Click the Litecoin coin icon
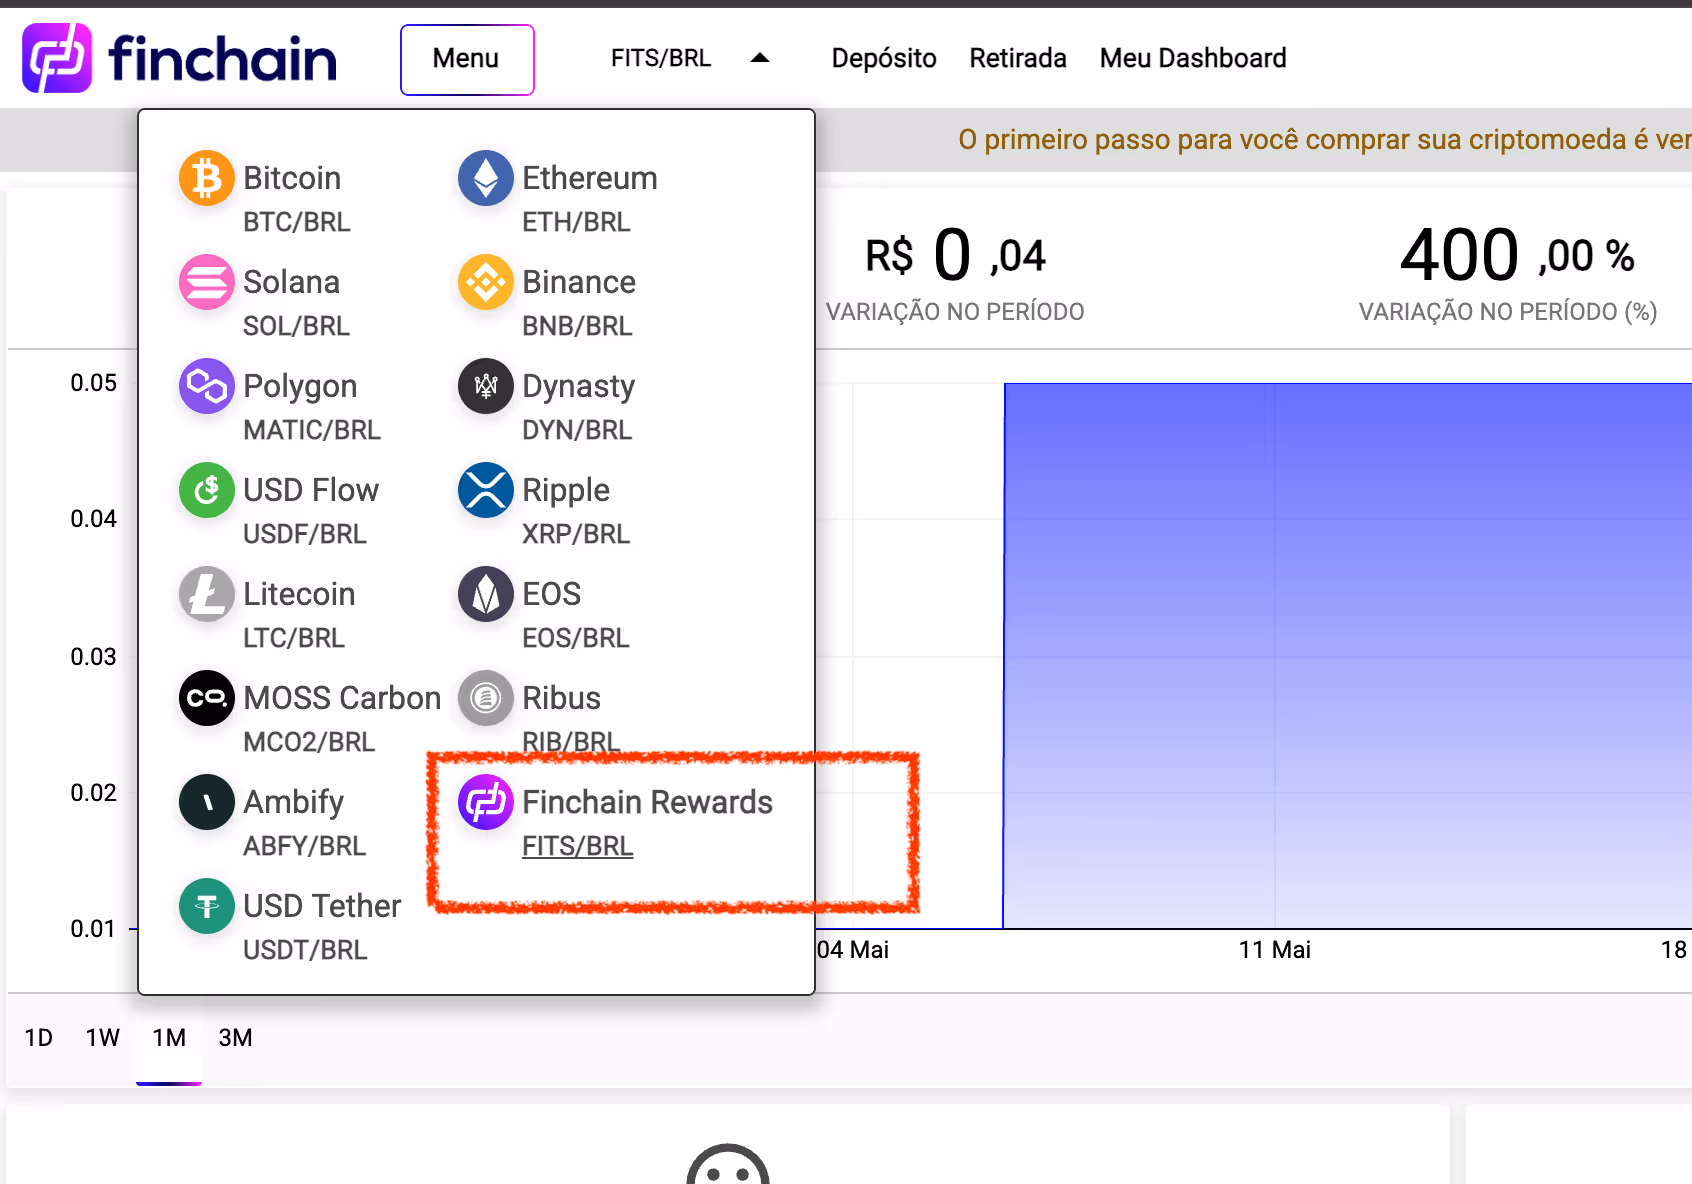1692x1184 pixels. (x=207, y=594)
